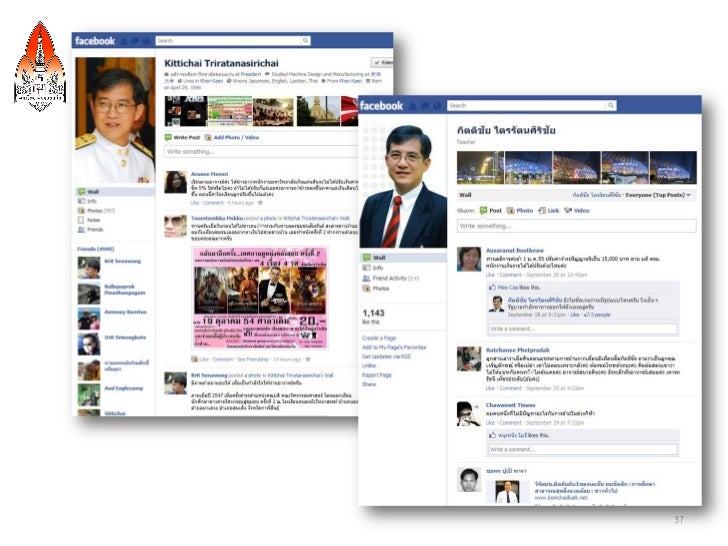Open the page profile picture in the suit
728x546 pixels.
pyautogui.click(x=403, y=186)
